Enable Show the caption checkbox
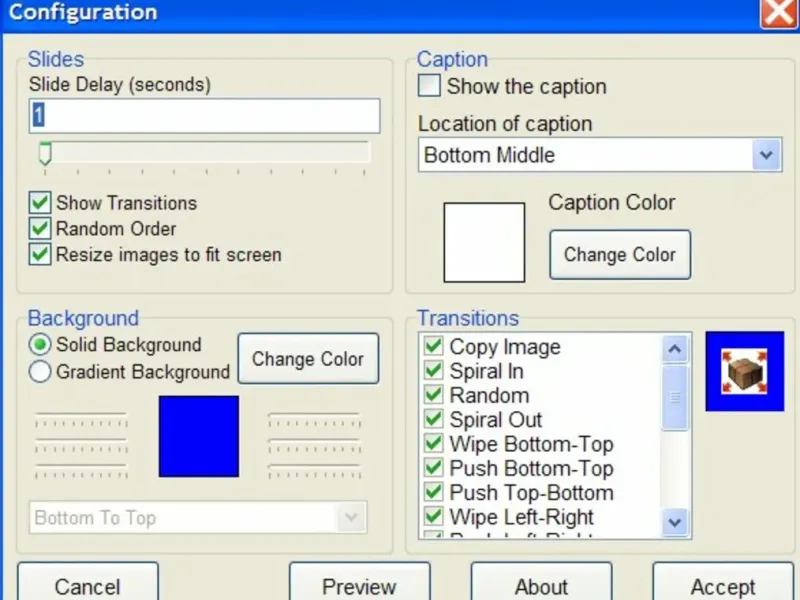This screenshot has height=600, width=800. click(x=429, y=86)
